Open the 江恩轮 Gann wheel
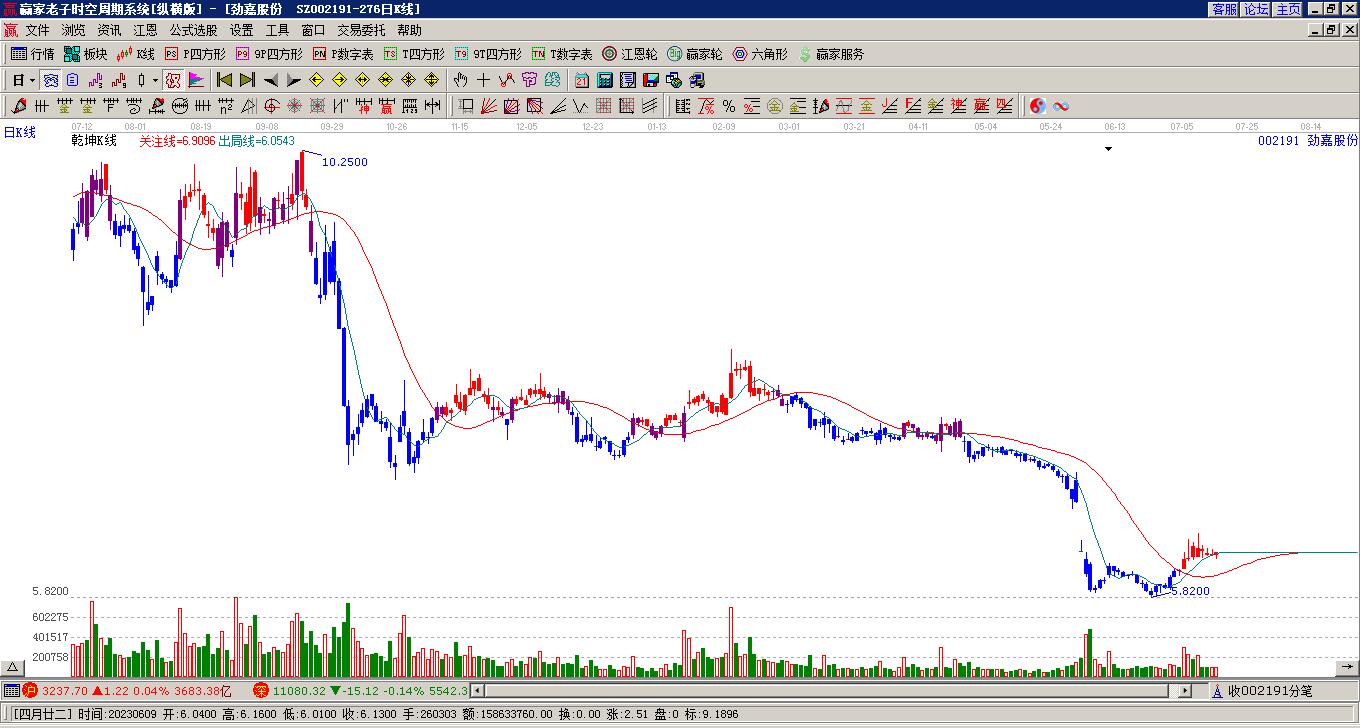The width and height of the screenshot is (1360, 728). coord(630,54)
